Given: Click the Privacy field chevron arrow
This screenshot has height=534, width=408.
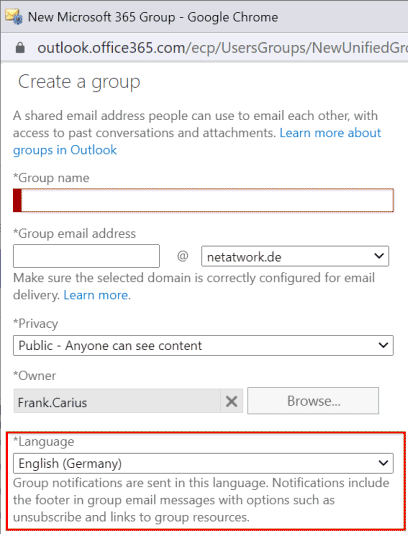Looking at the screenshot, I should click(x=383, y=345).
